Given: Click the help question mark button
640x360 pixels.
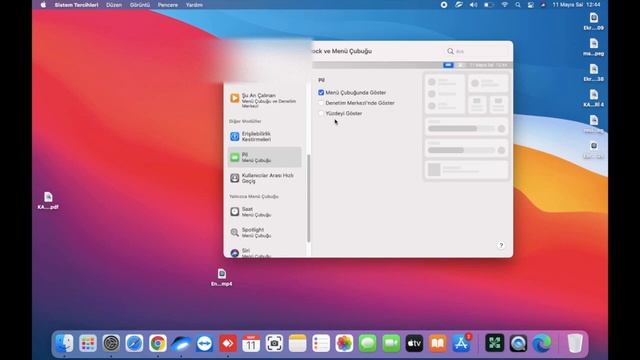Looking at the screenshot, I should (x=501, y=245).
